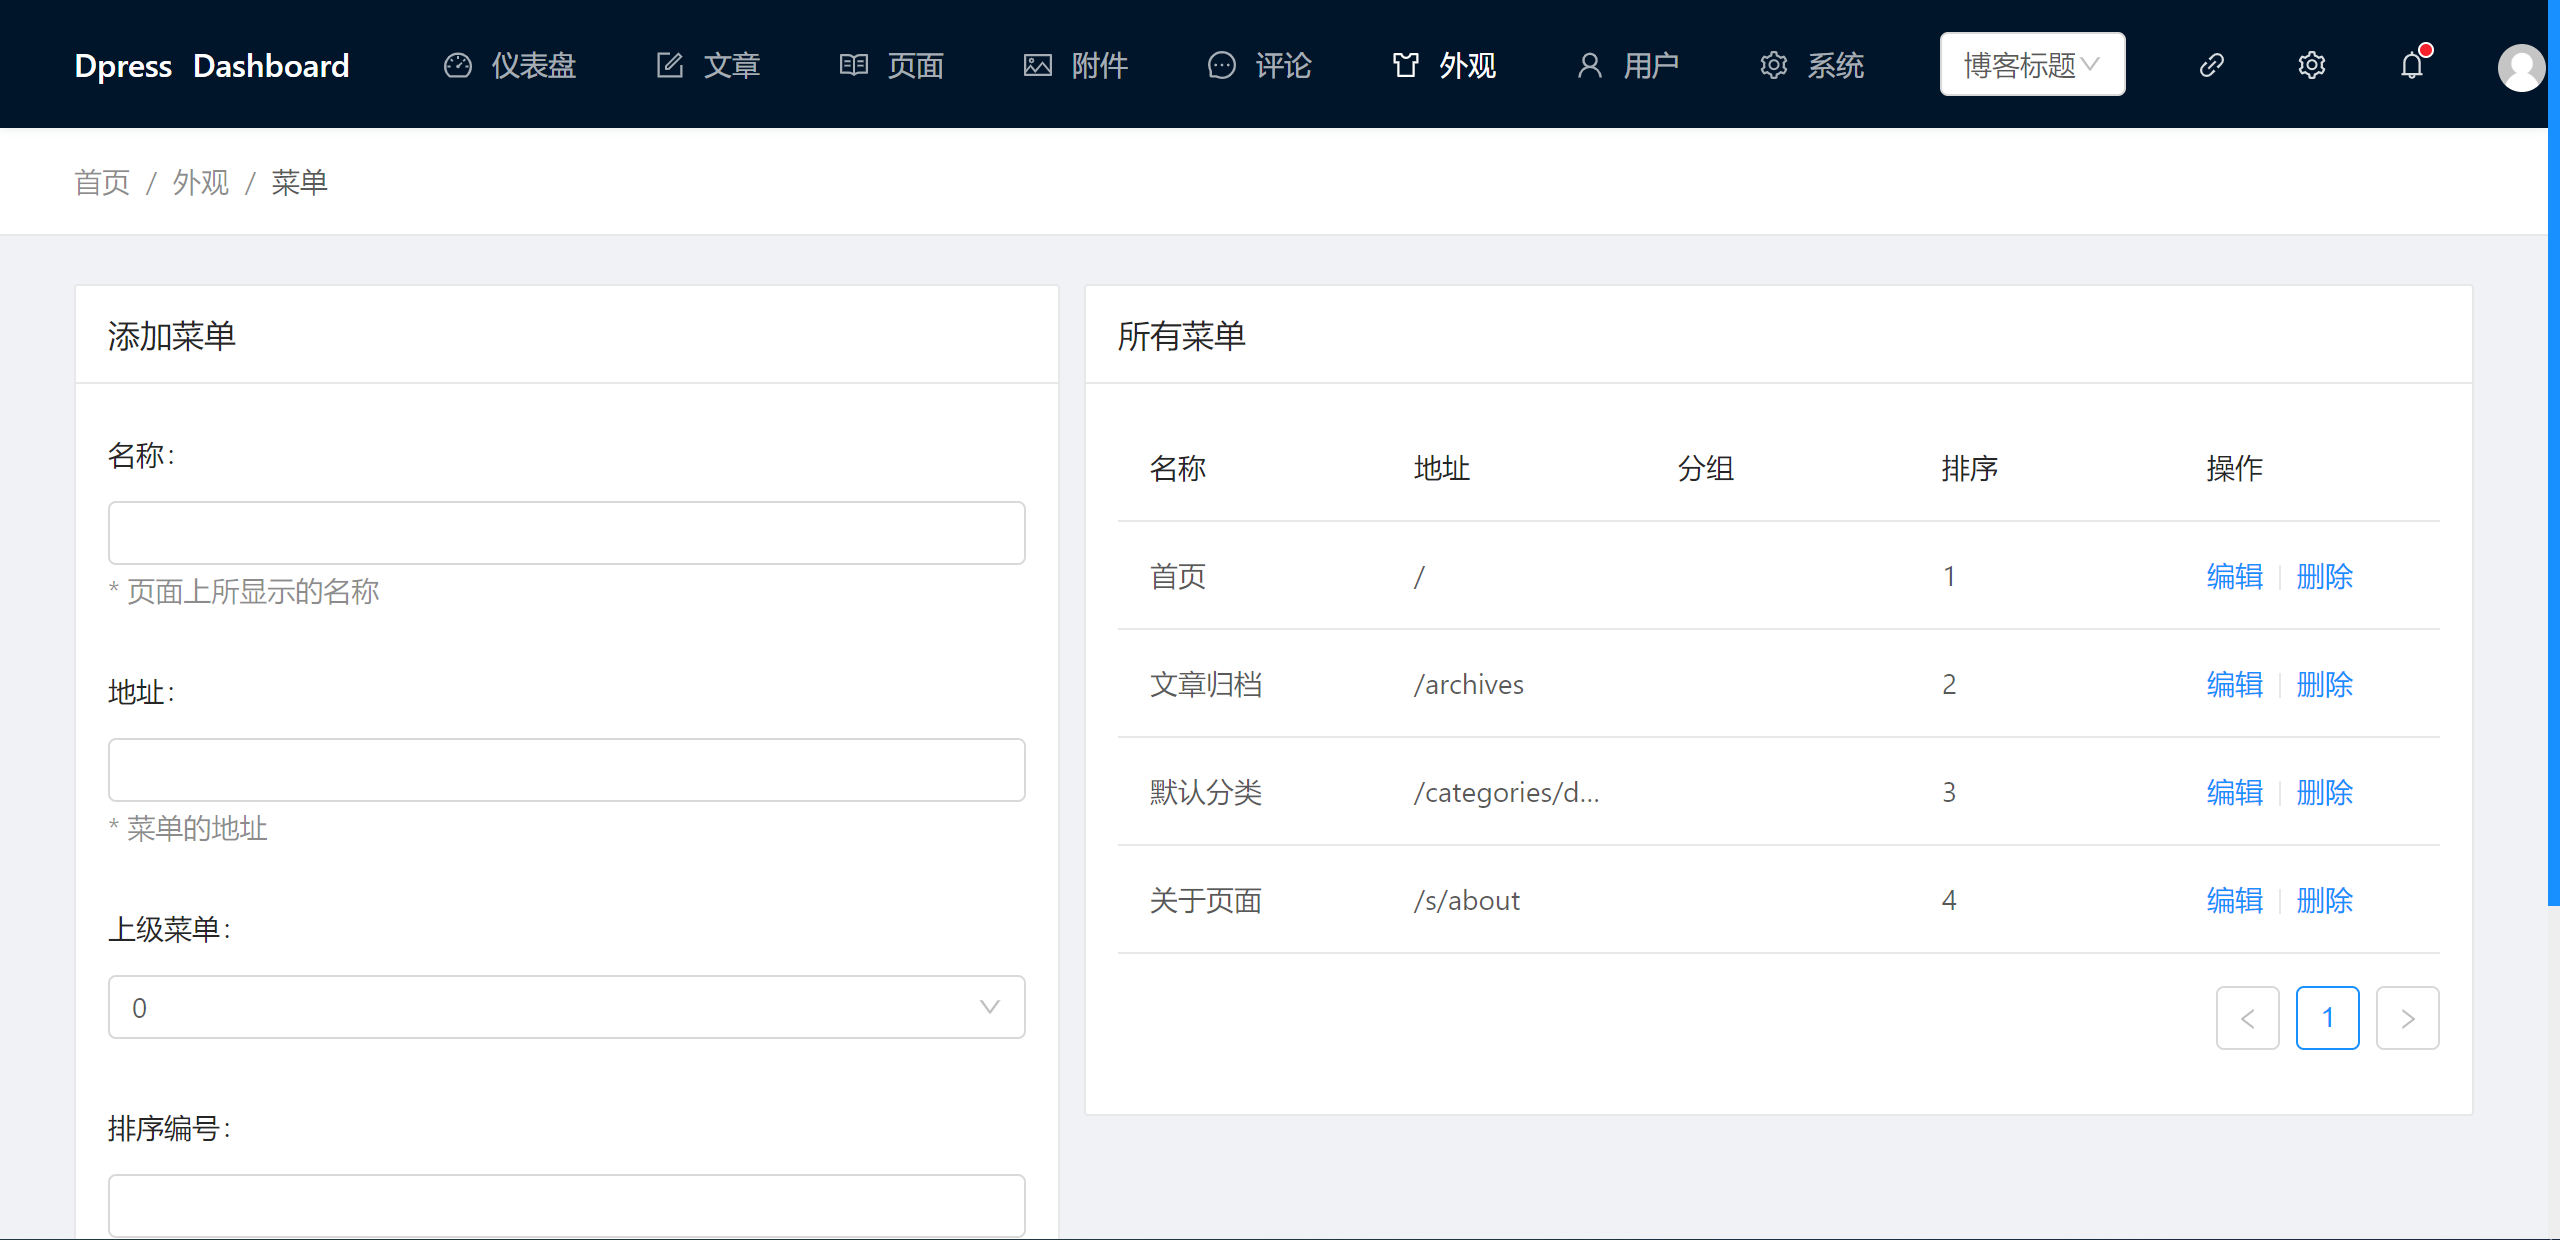The image size is (2560, 1240).
Task: Click the notification bell icon
Action: click(x=2411, y=65)
